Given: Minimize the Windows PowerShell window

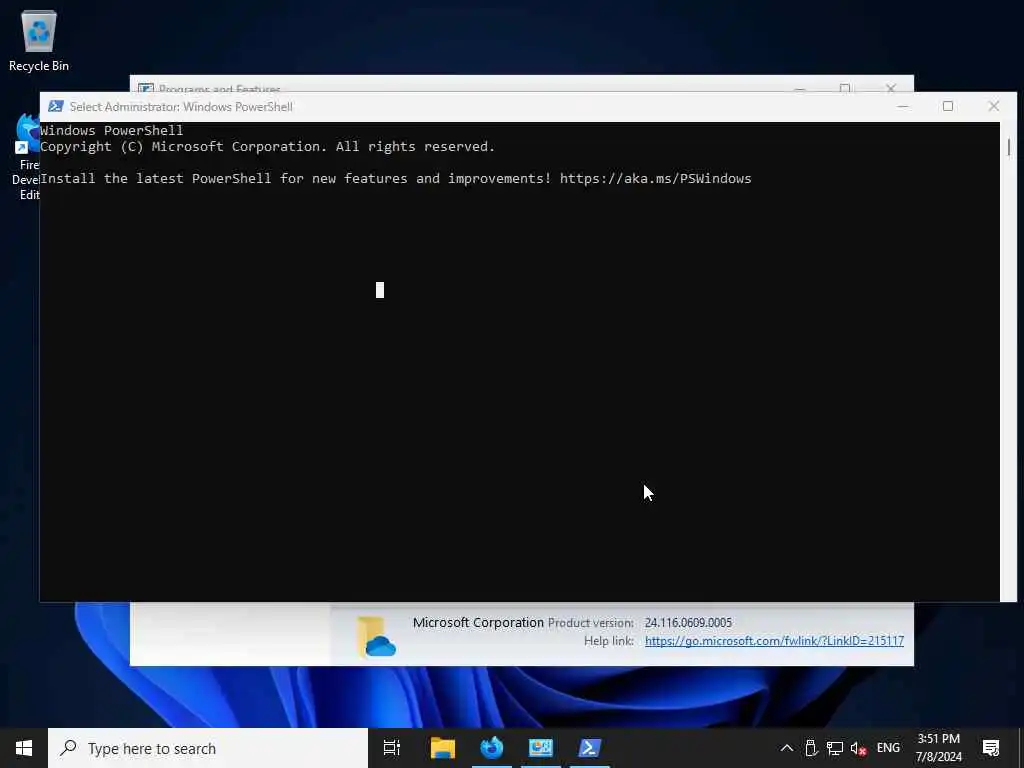Looking at the screenshot, I should pyautogui.click(x=903, y=106).
